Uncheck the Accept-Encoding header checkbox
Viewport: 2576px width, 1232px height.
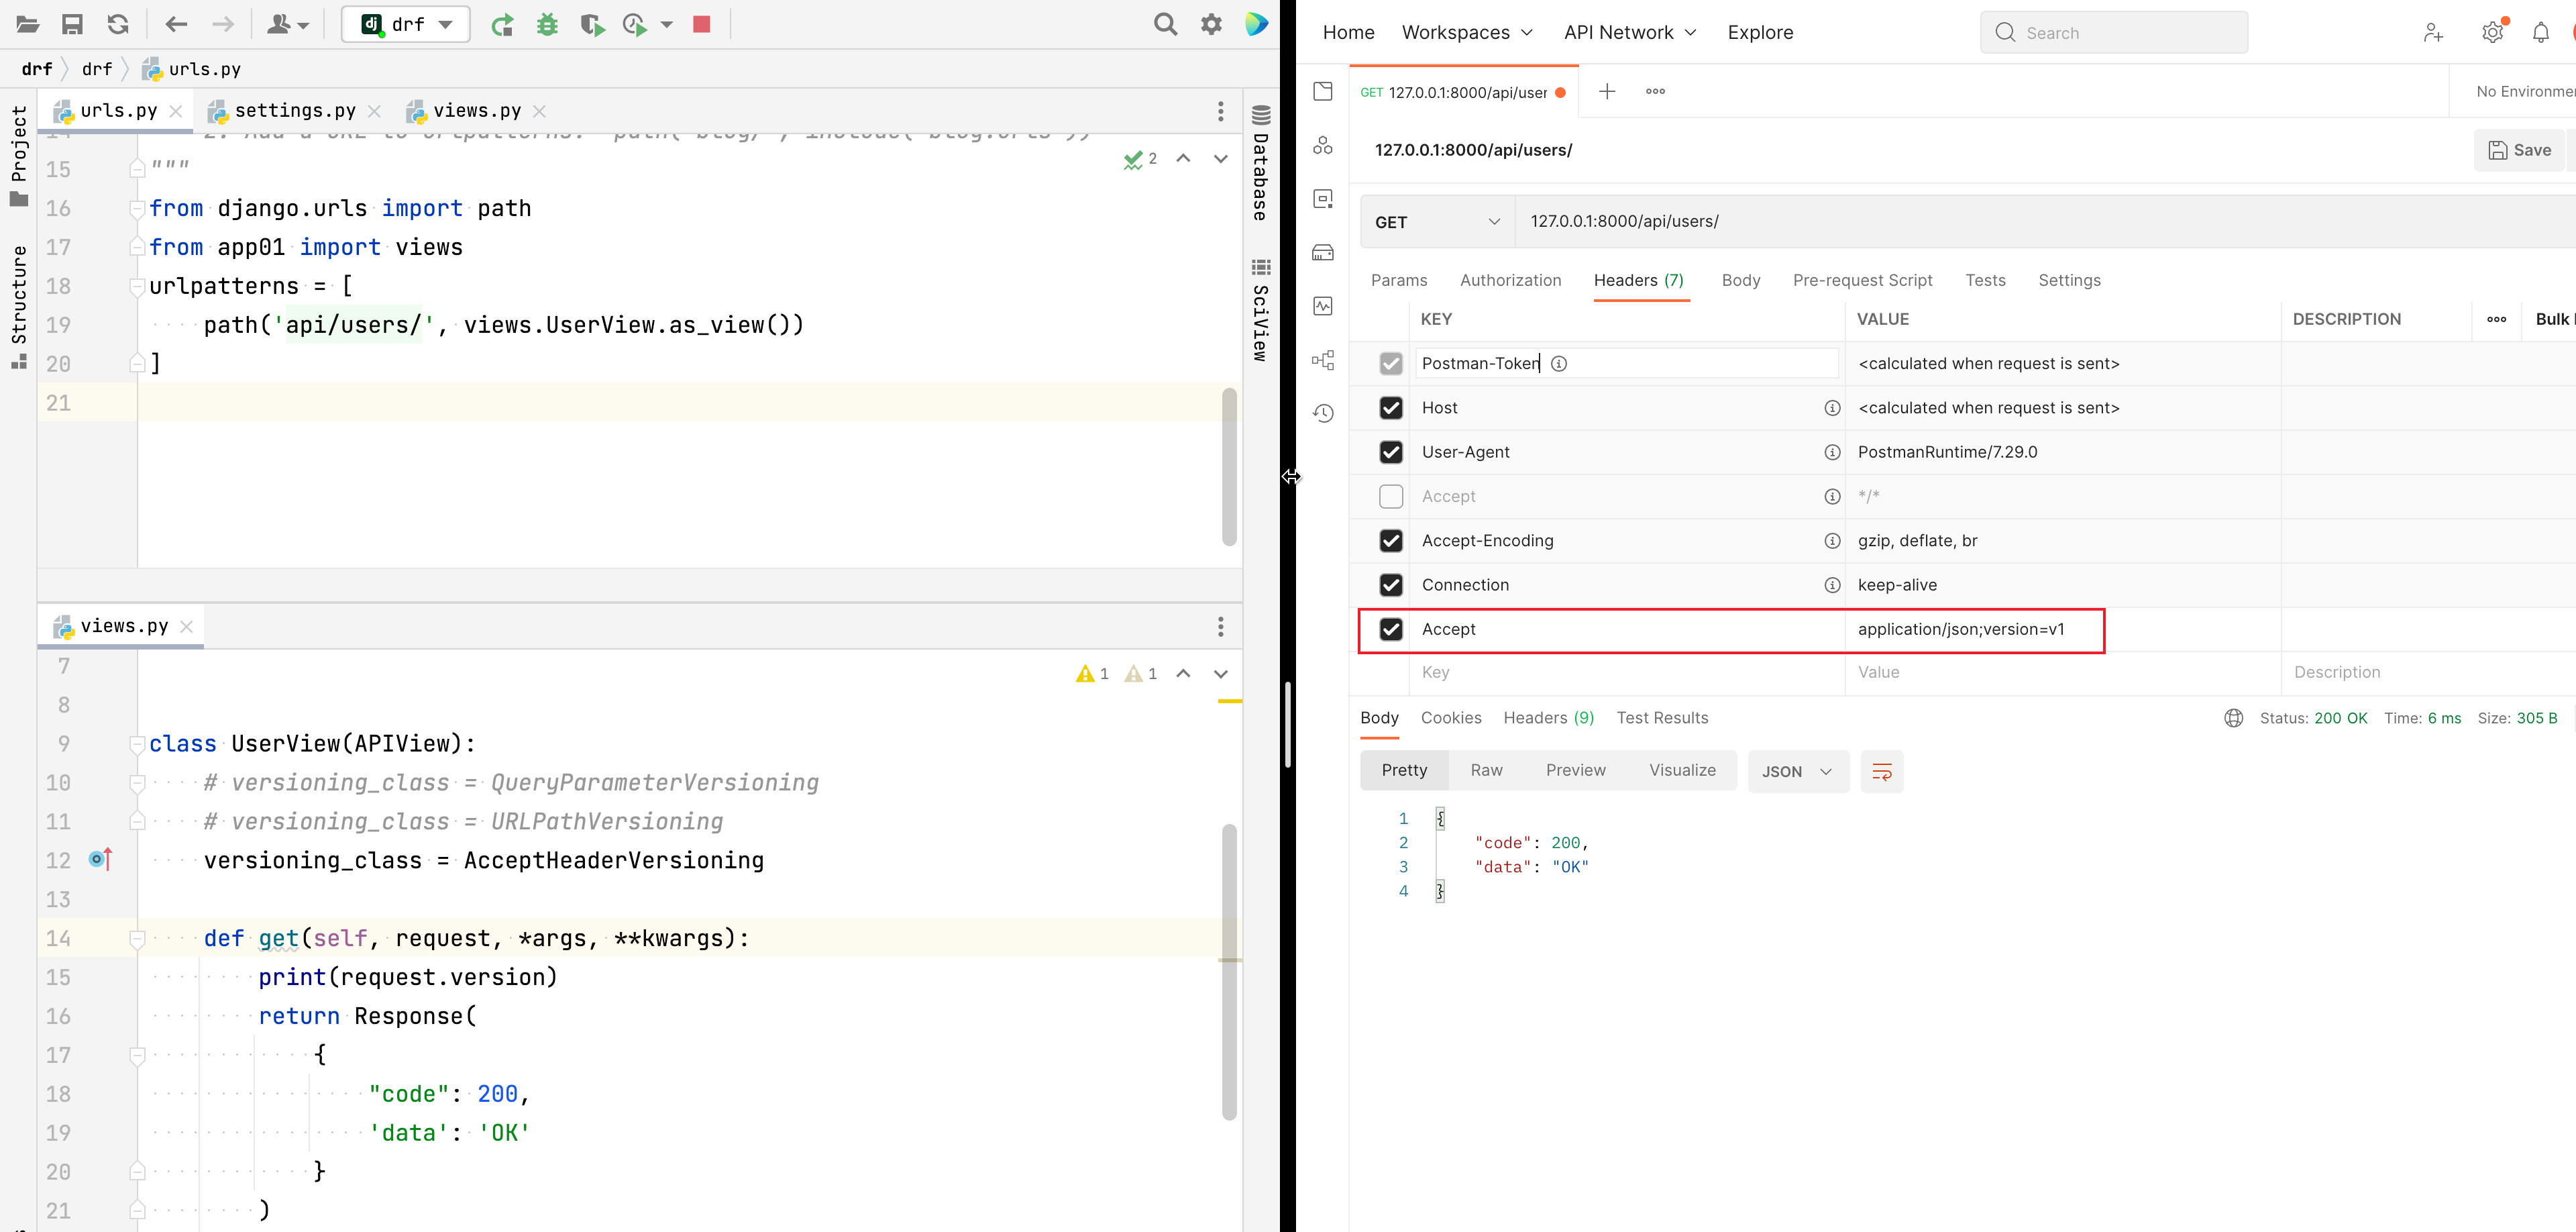(1390, 541)
